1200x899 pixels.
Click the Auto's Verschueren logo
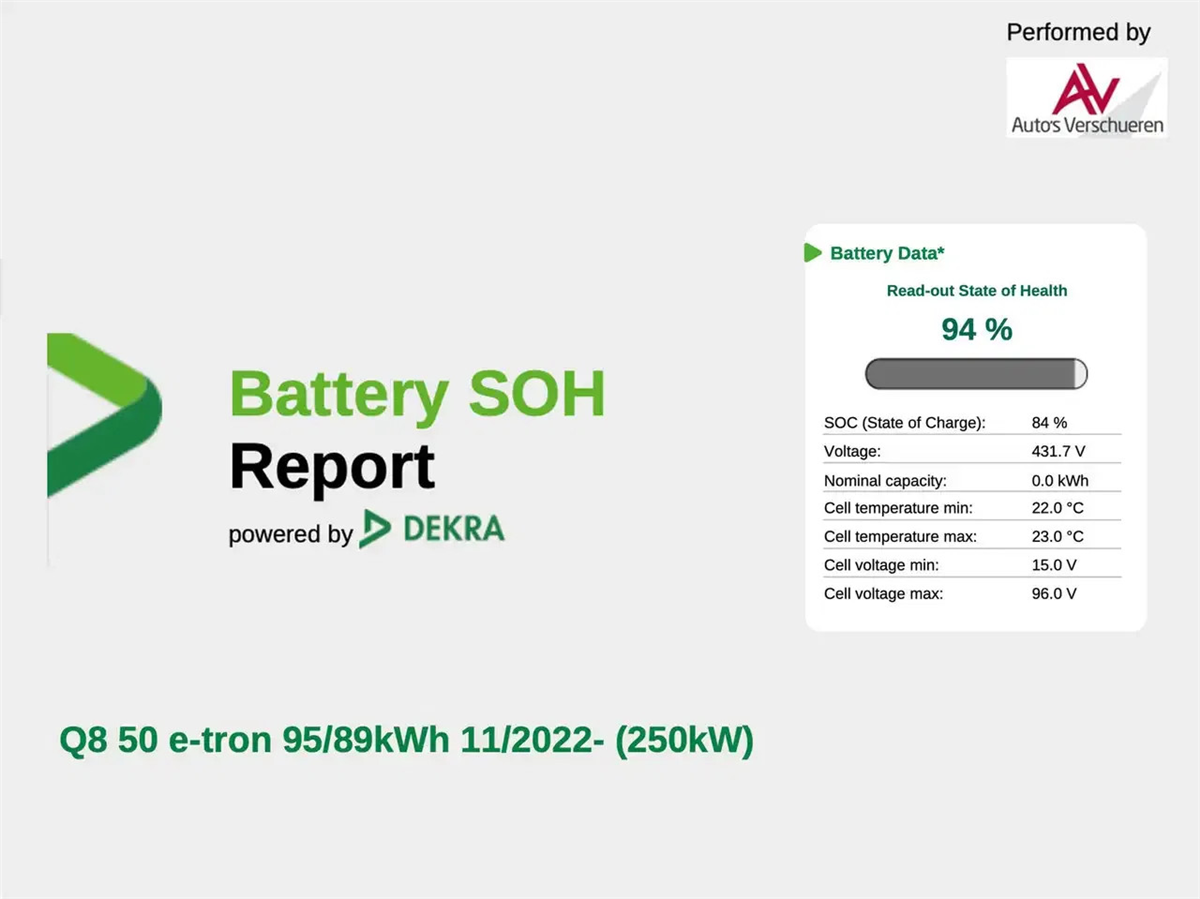tap(1086, 98)
